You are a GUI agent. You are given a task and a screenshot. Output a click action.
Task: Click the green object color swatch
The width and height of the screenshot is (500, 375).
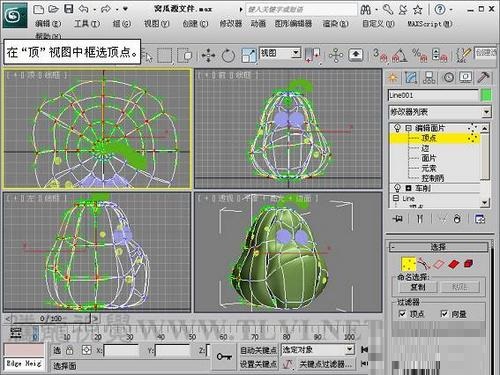point(486,96)
